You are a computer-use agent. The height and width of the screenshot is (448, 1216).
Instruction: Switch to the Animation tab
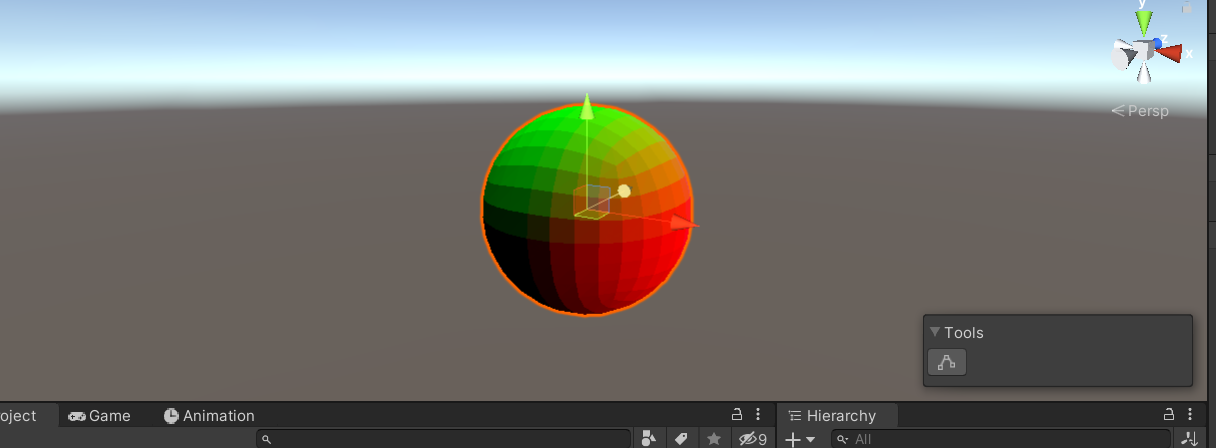(209, 416)
